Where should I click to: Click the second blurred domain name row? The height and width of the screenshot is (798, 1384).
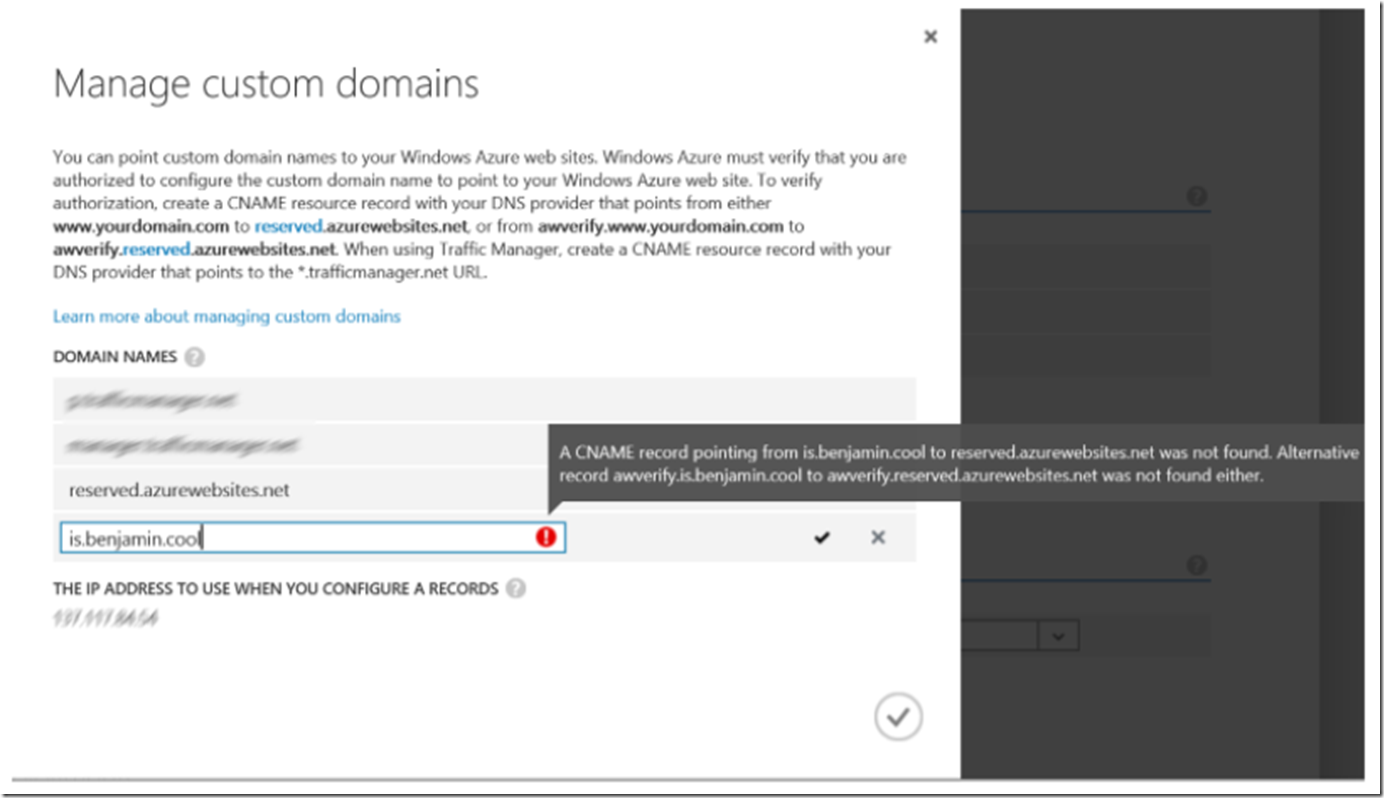coord(300,443)
